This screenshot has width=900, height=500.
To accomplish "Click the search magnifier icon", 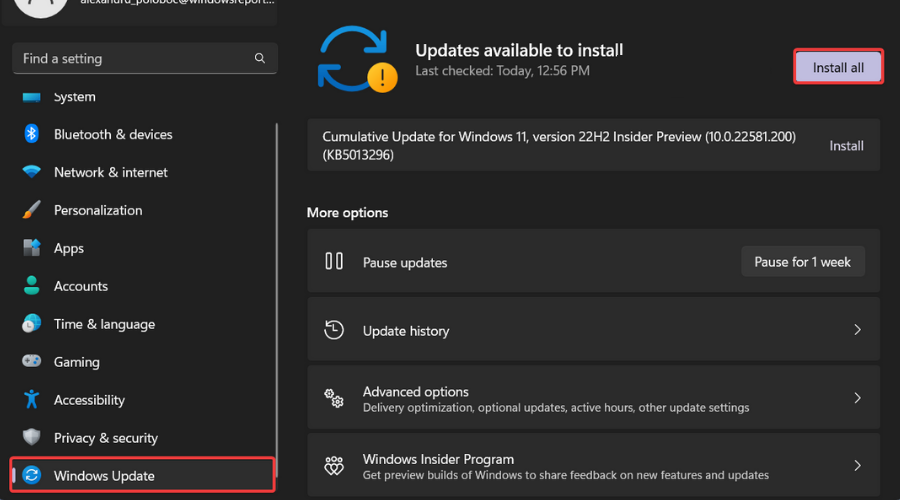I will pyautogui.click(x=259, y=58).
